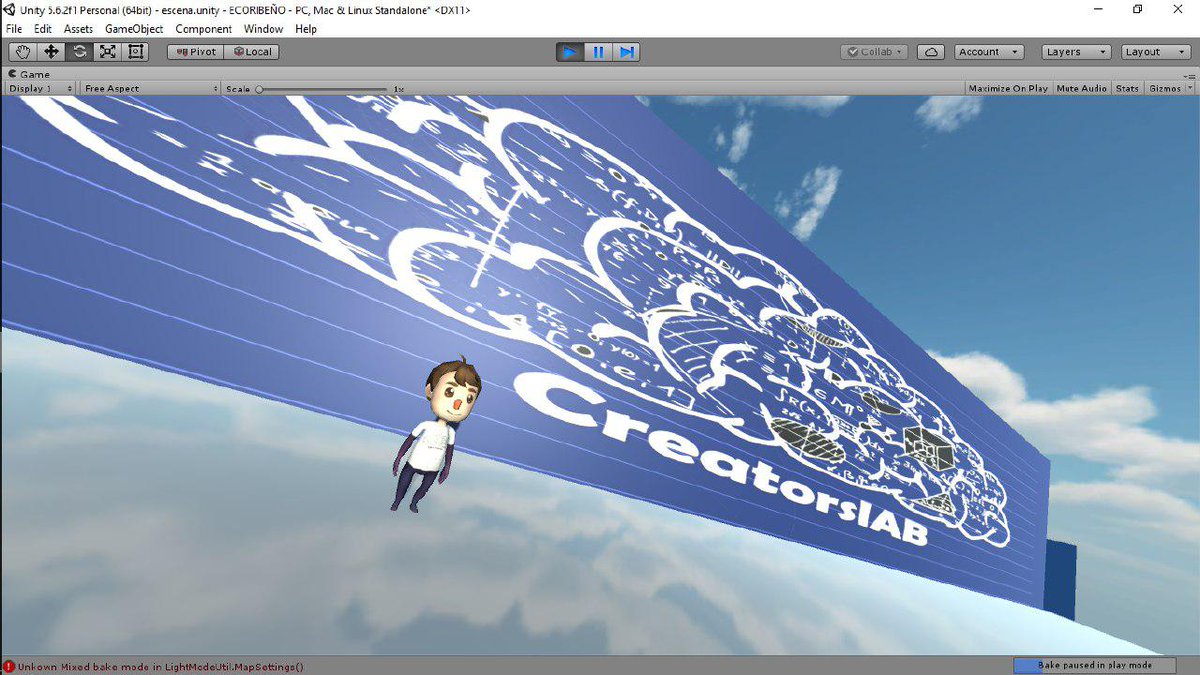The width and height of the screenshot is (1200, 675).
Task: Click the Unkown Mixed bake mode error message
Action: [x=160, y=666]
